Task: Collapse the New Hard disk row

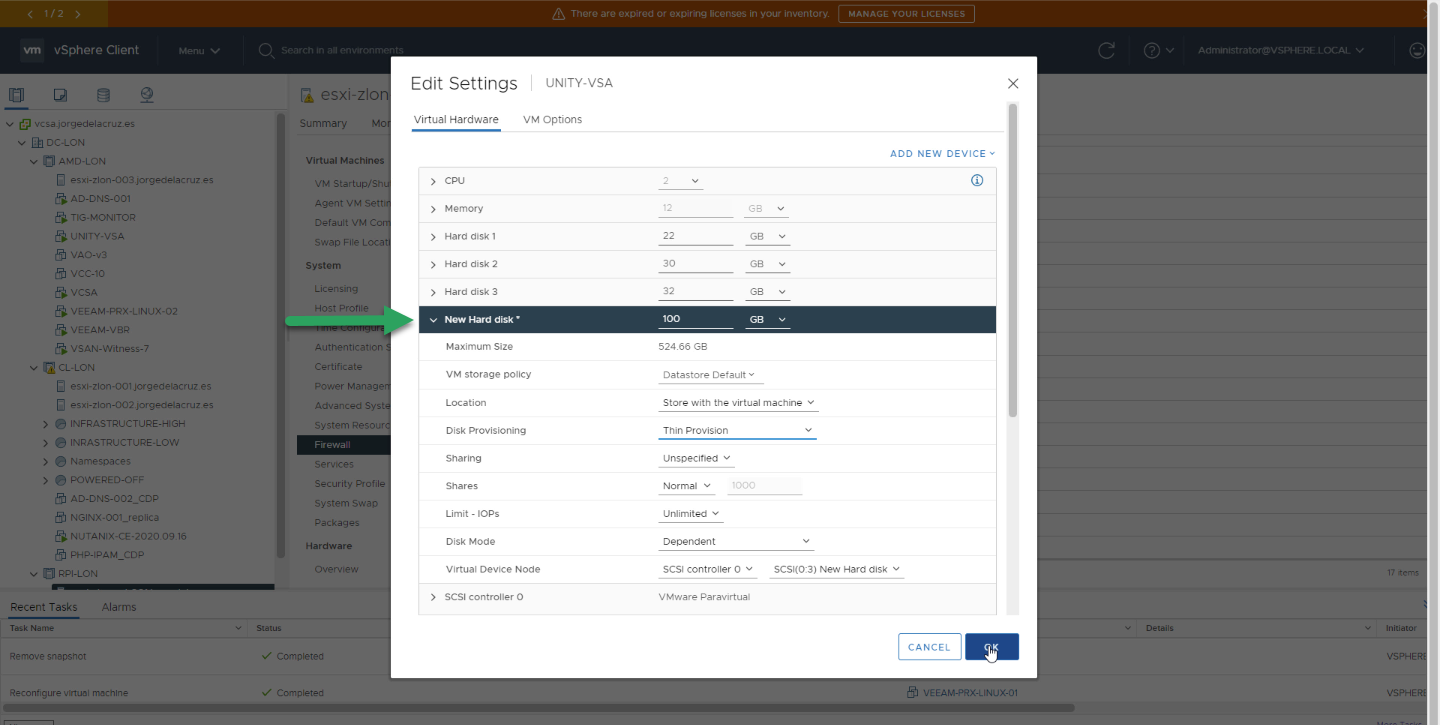Action: pyautogui.click(x=433, y=320)
